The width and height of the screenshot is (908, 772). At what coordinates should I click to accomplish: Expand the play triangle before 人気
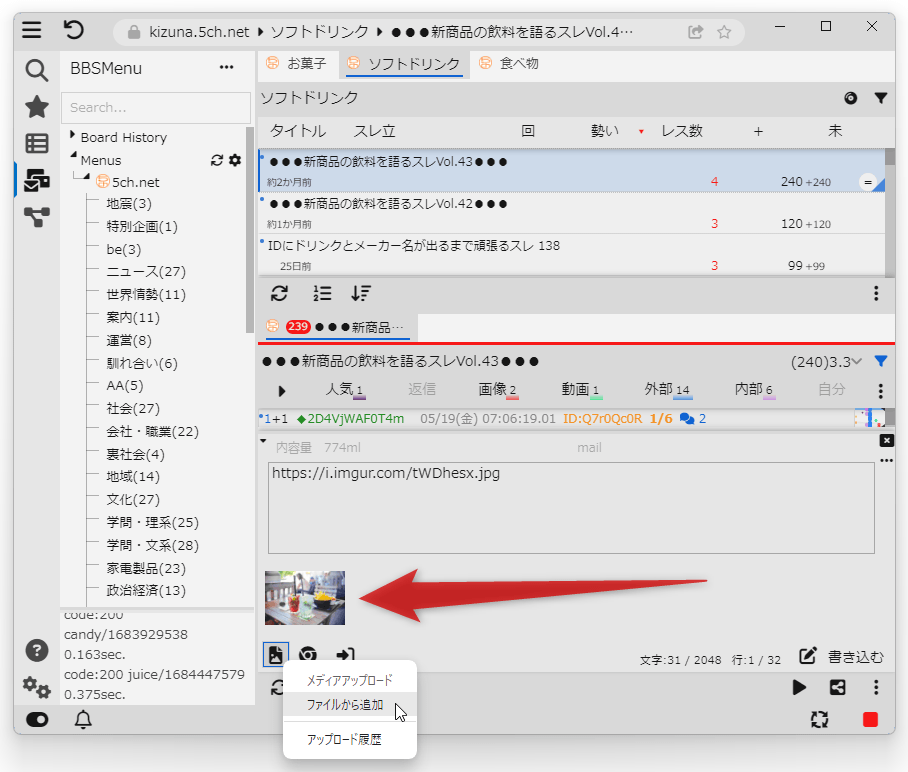pyautogui.click(x=281, y=391)
